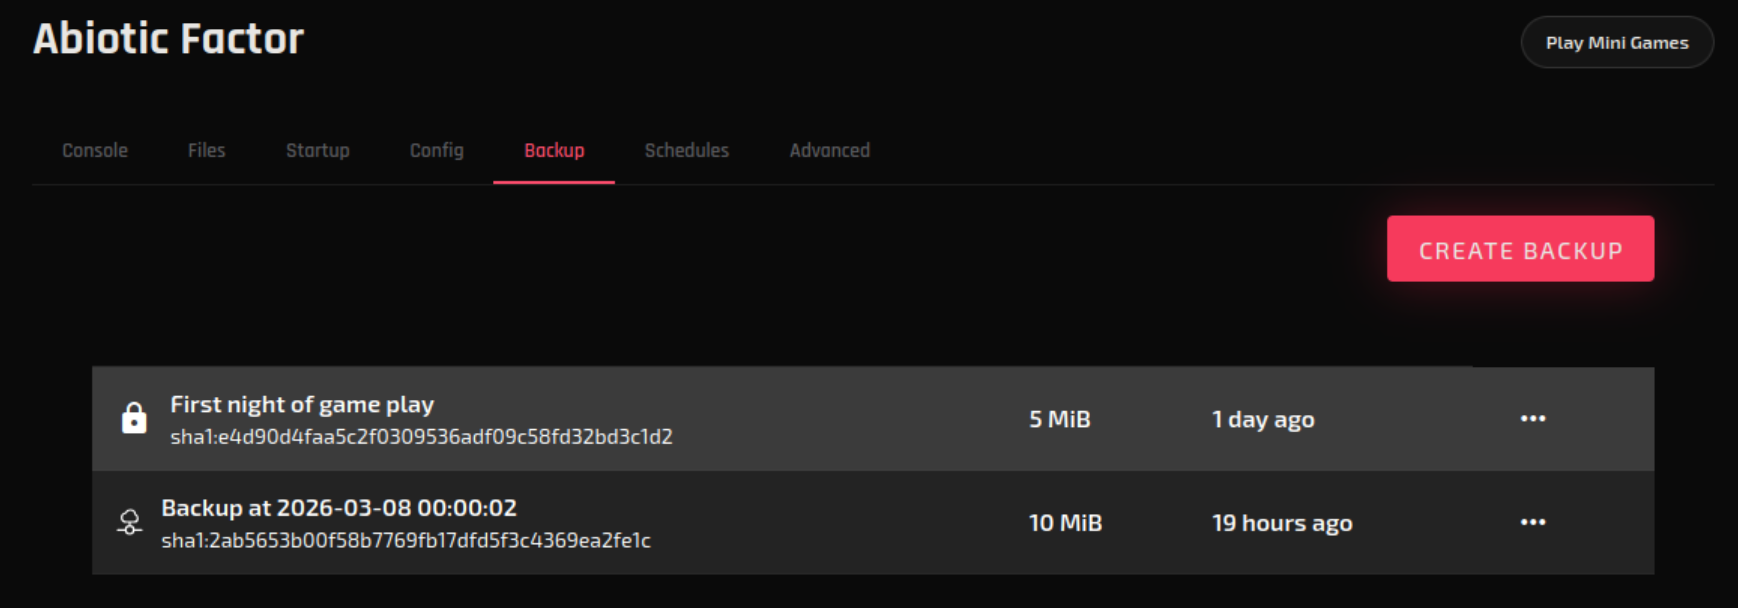Click the 19 hours ago timestamp
1738x608 pixels.
coord(1284,522)
